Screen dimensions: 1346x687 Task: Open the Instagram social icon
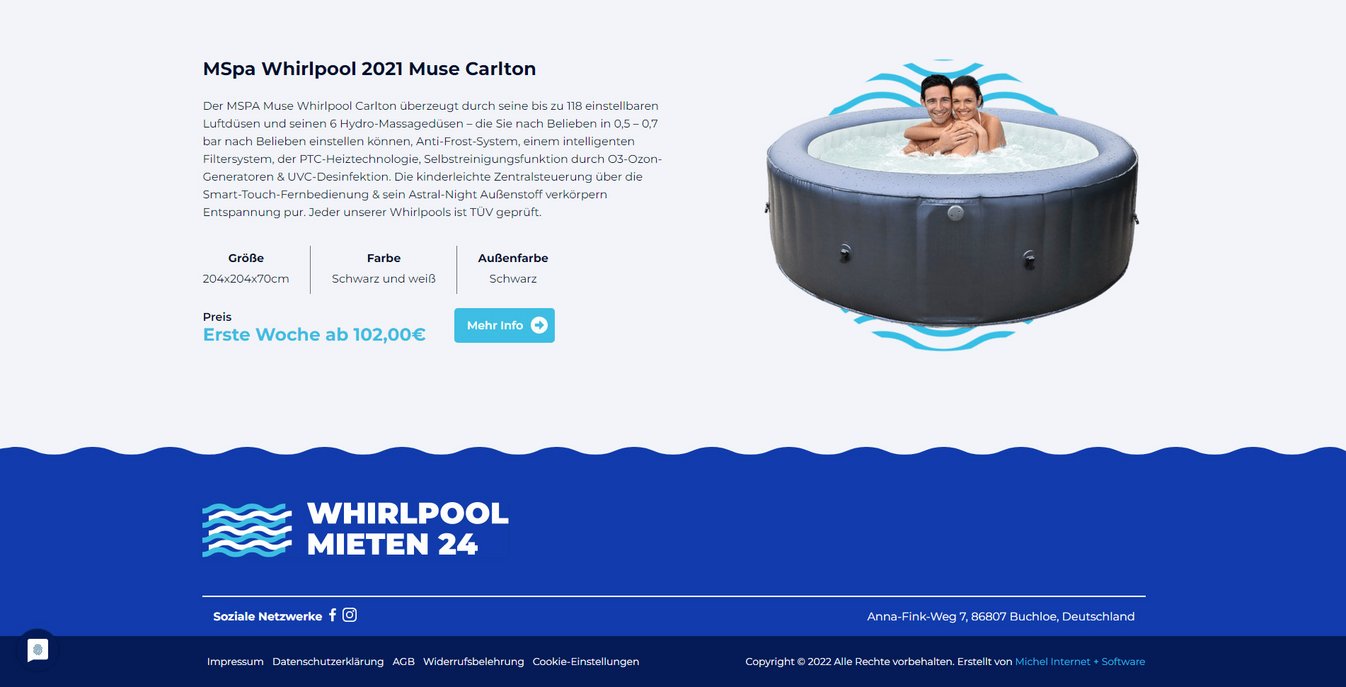point(350,615)
